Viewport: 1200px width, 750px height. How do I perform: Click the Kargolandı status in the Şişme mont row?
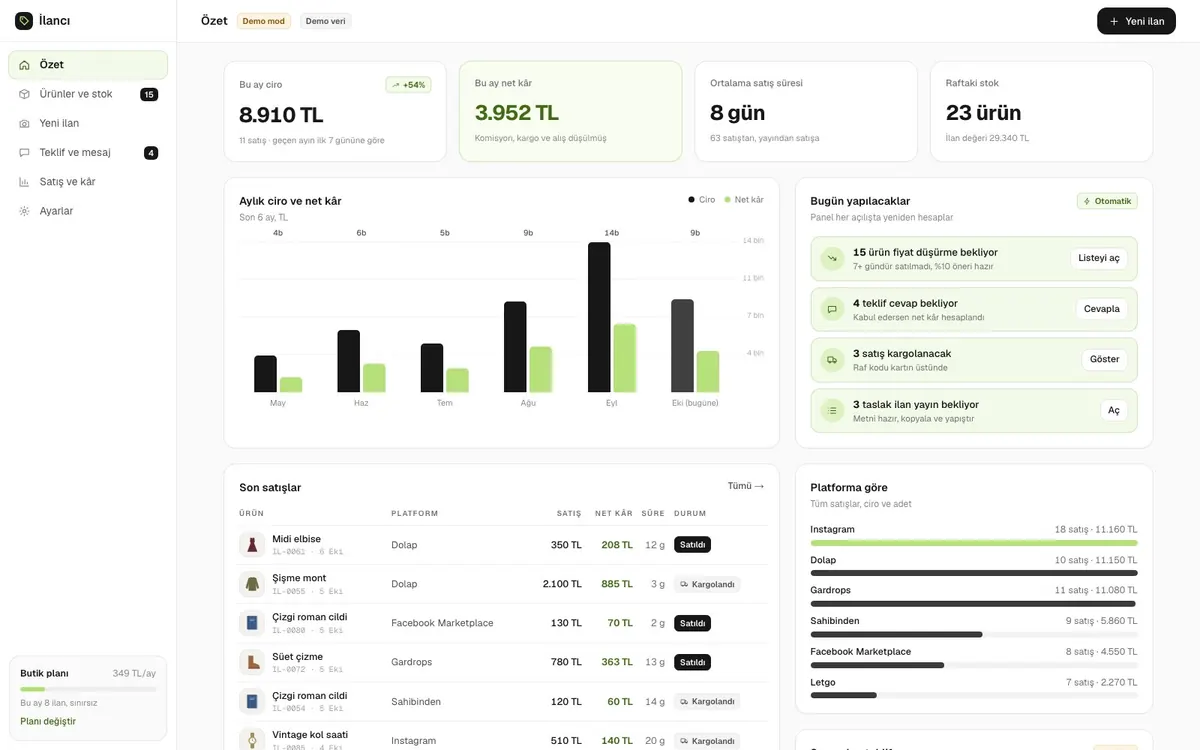point(707,584)
